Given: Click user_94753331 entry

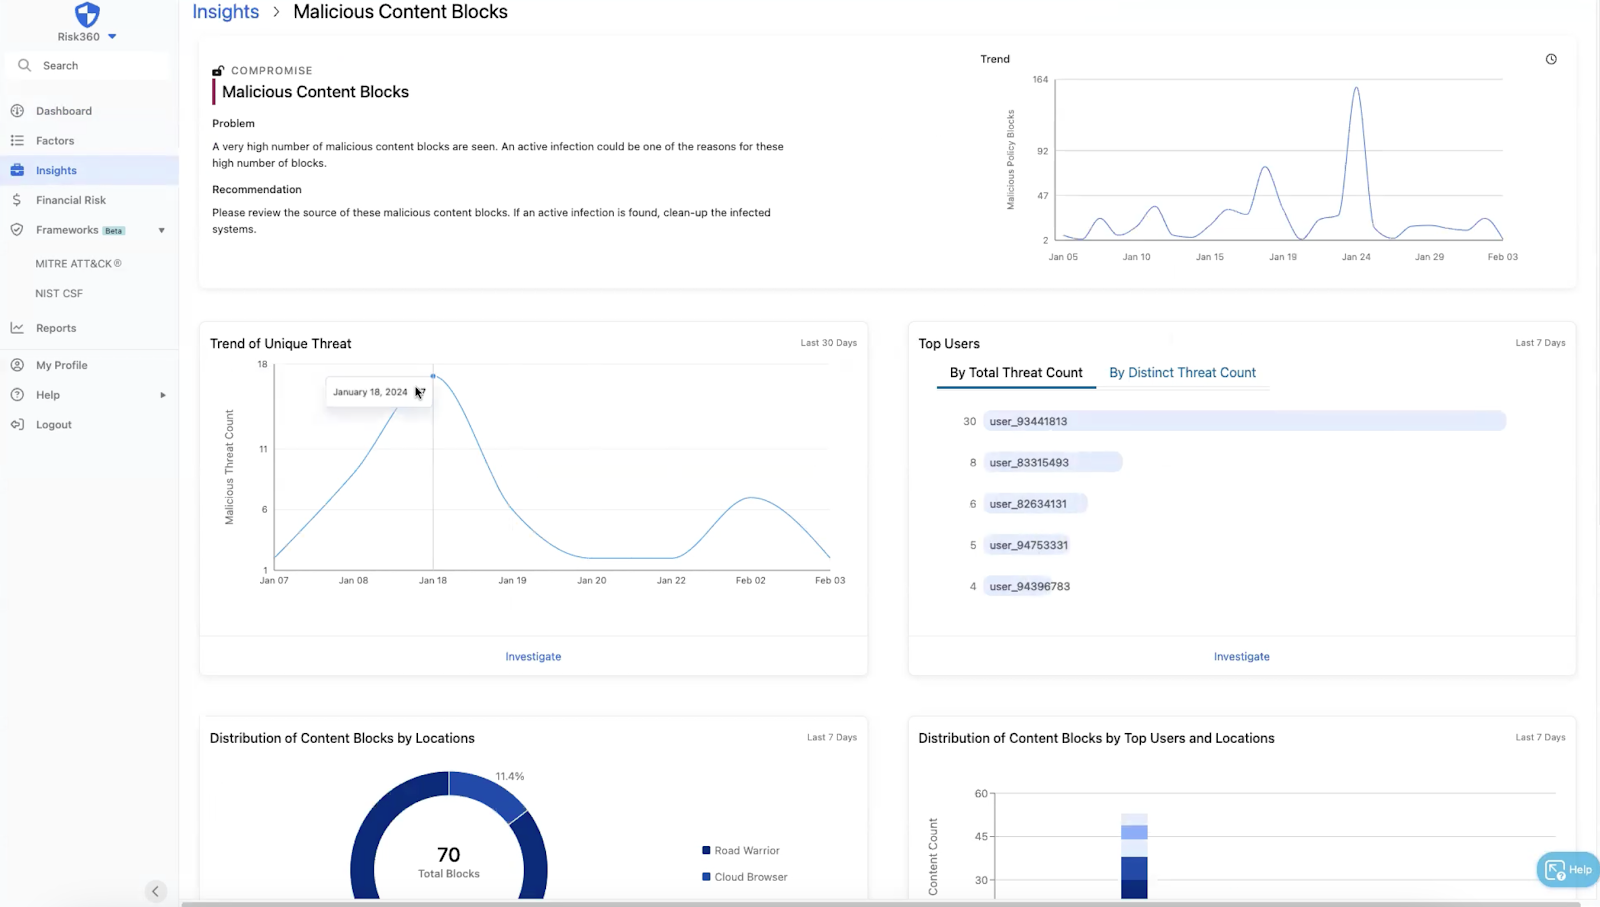Looking at the screenshot, I should pyautogui.click(x=1028, y=545).
